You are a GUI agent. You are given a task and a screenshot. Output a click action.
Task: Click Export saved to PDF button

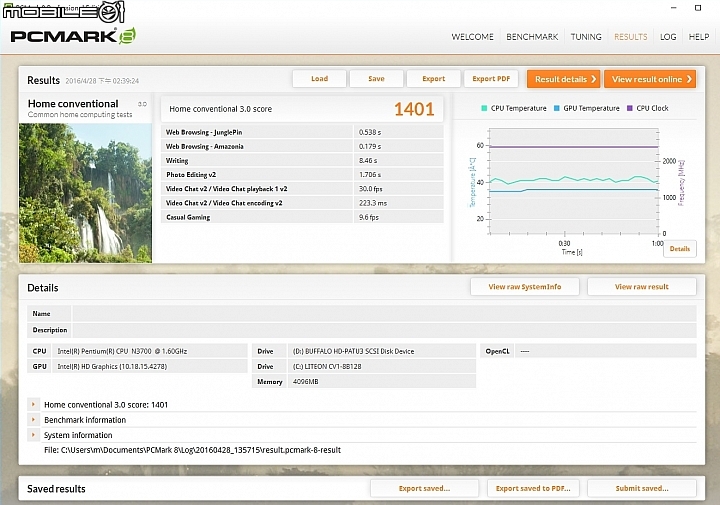click(533, 488)
